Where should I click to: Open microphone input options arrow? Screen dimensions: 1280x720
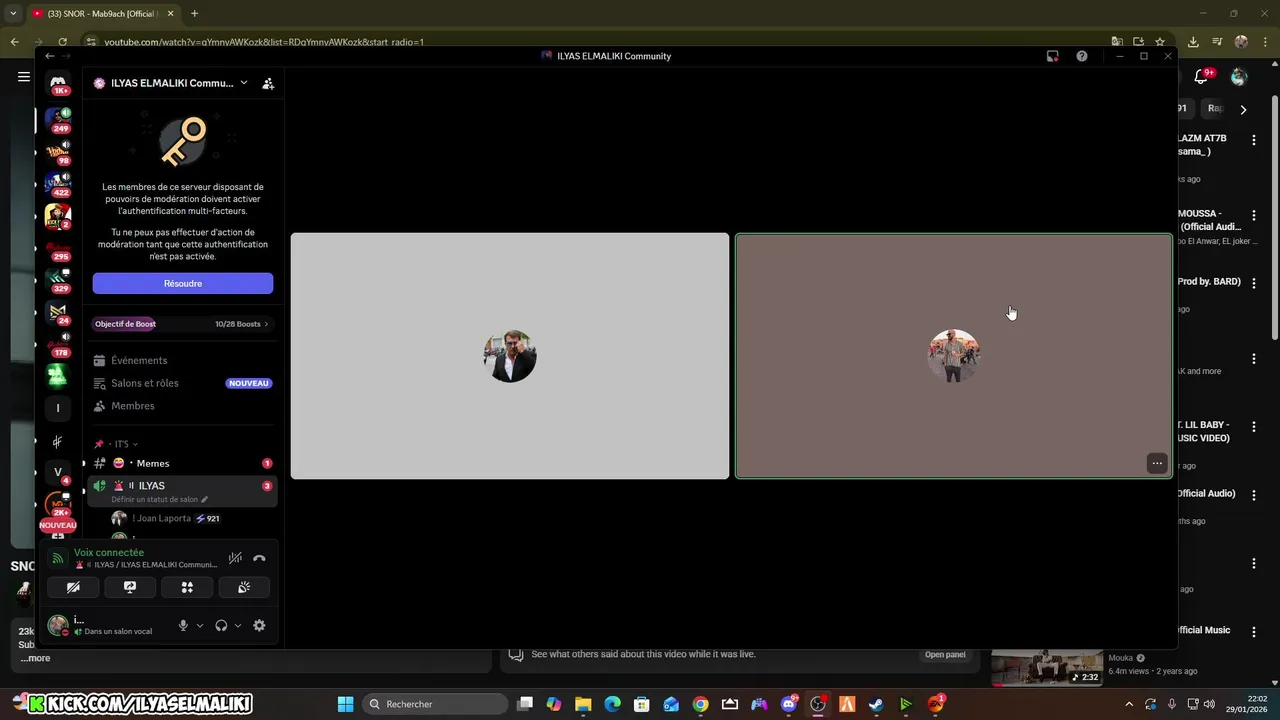click(x=200, y=626)
